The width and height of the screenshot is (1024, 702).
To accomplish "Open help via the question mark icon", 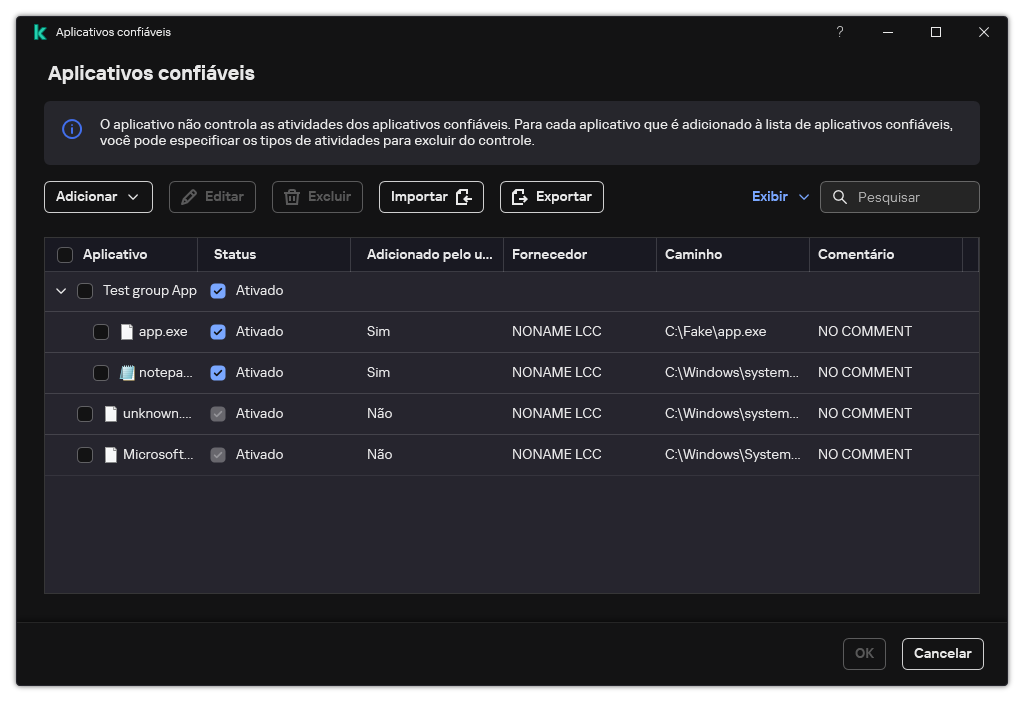I will click(839, 32).
